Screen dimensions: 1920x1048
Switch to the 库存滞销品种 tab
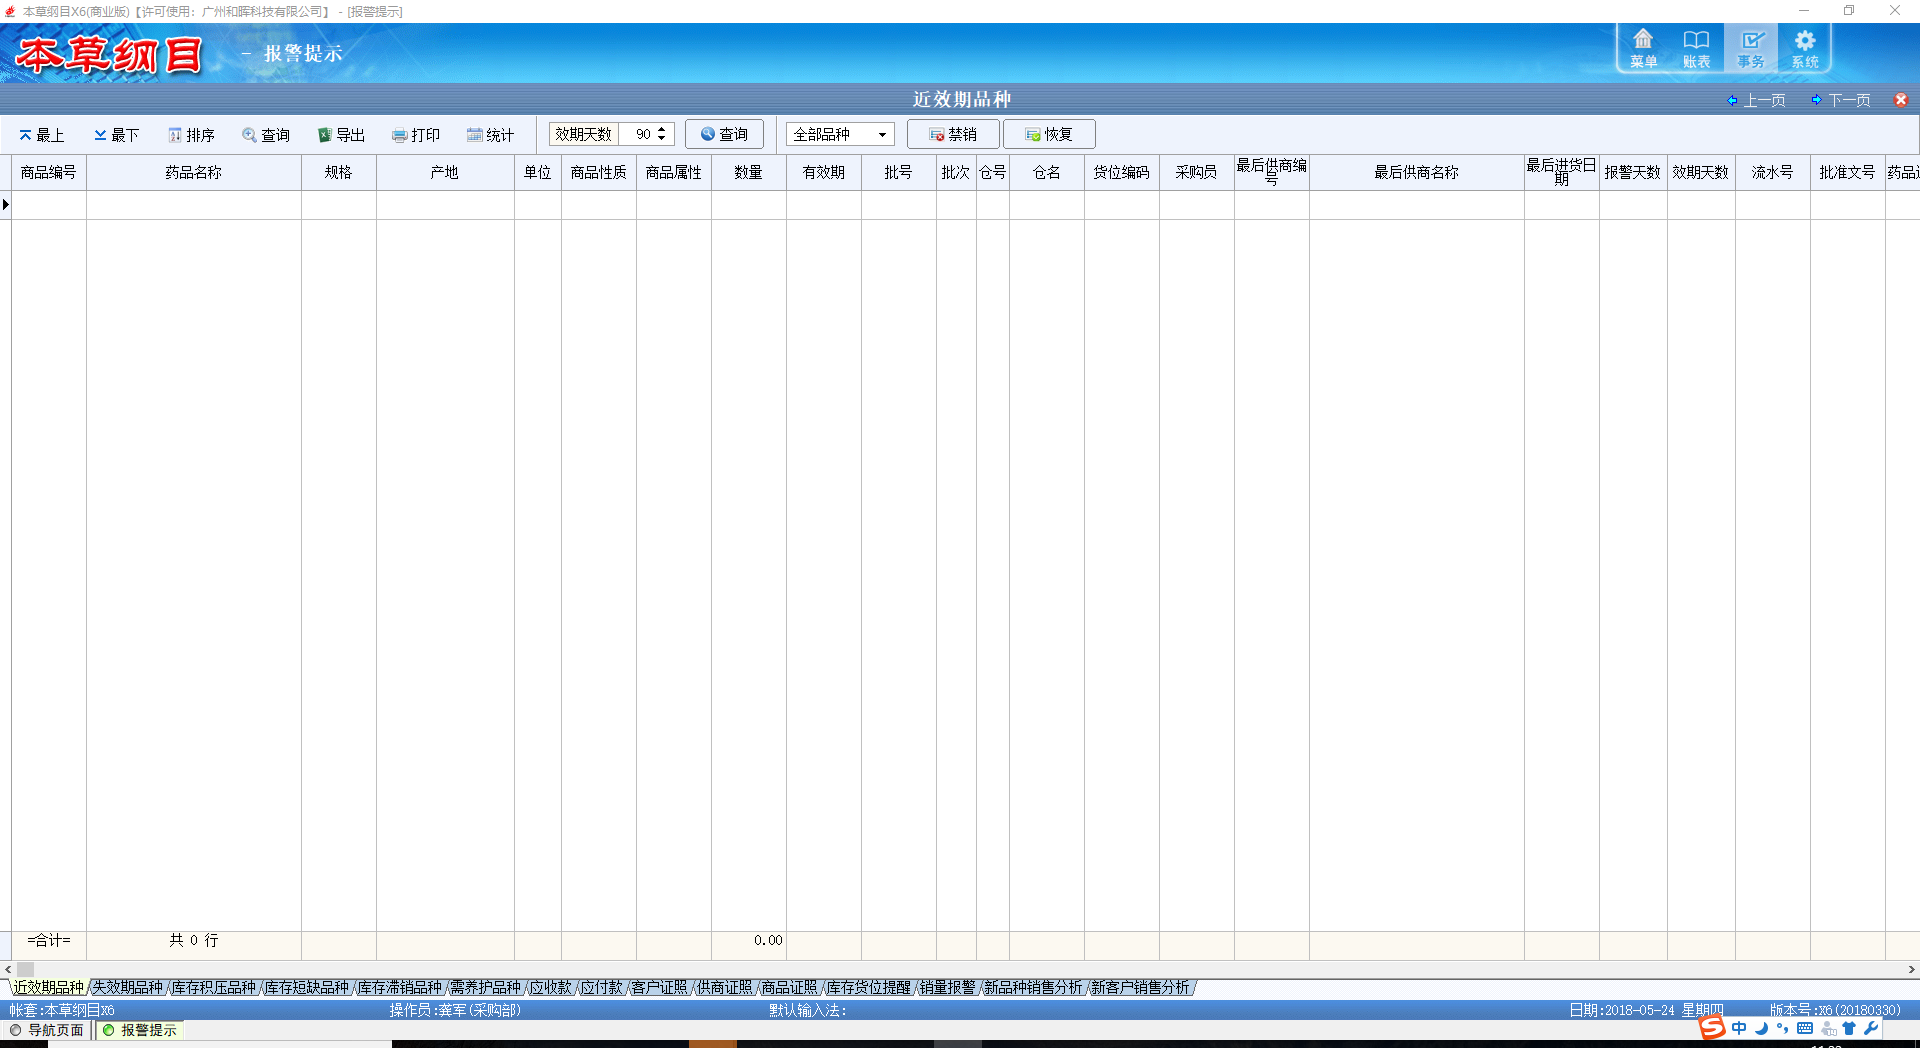tap(400, 988)
